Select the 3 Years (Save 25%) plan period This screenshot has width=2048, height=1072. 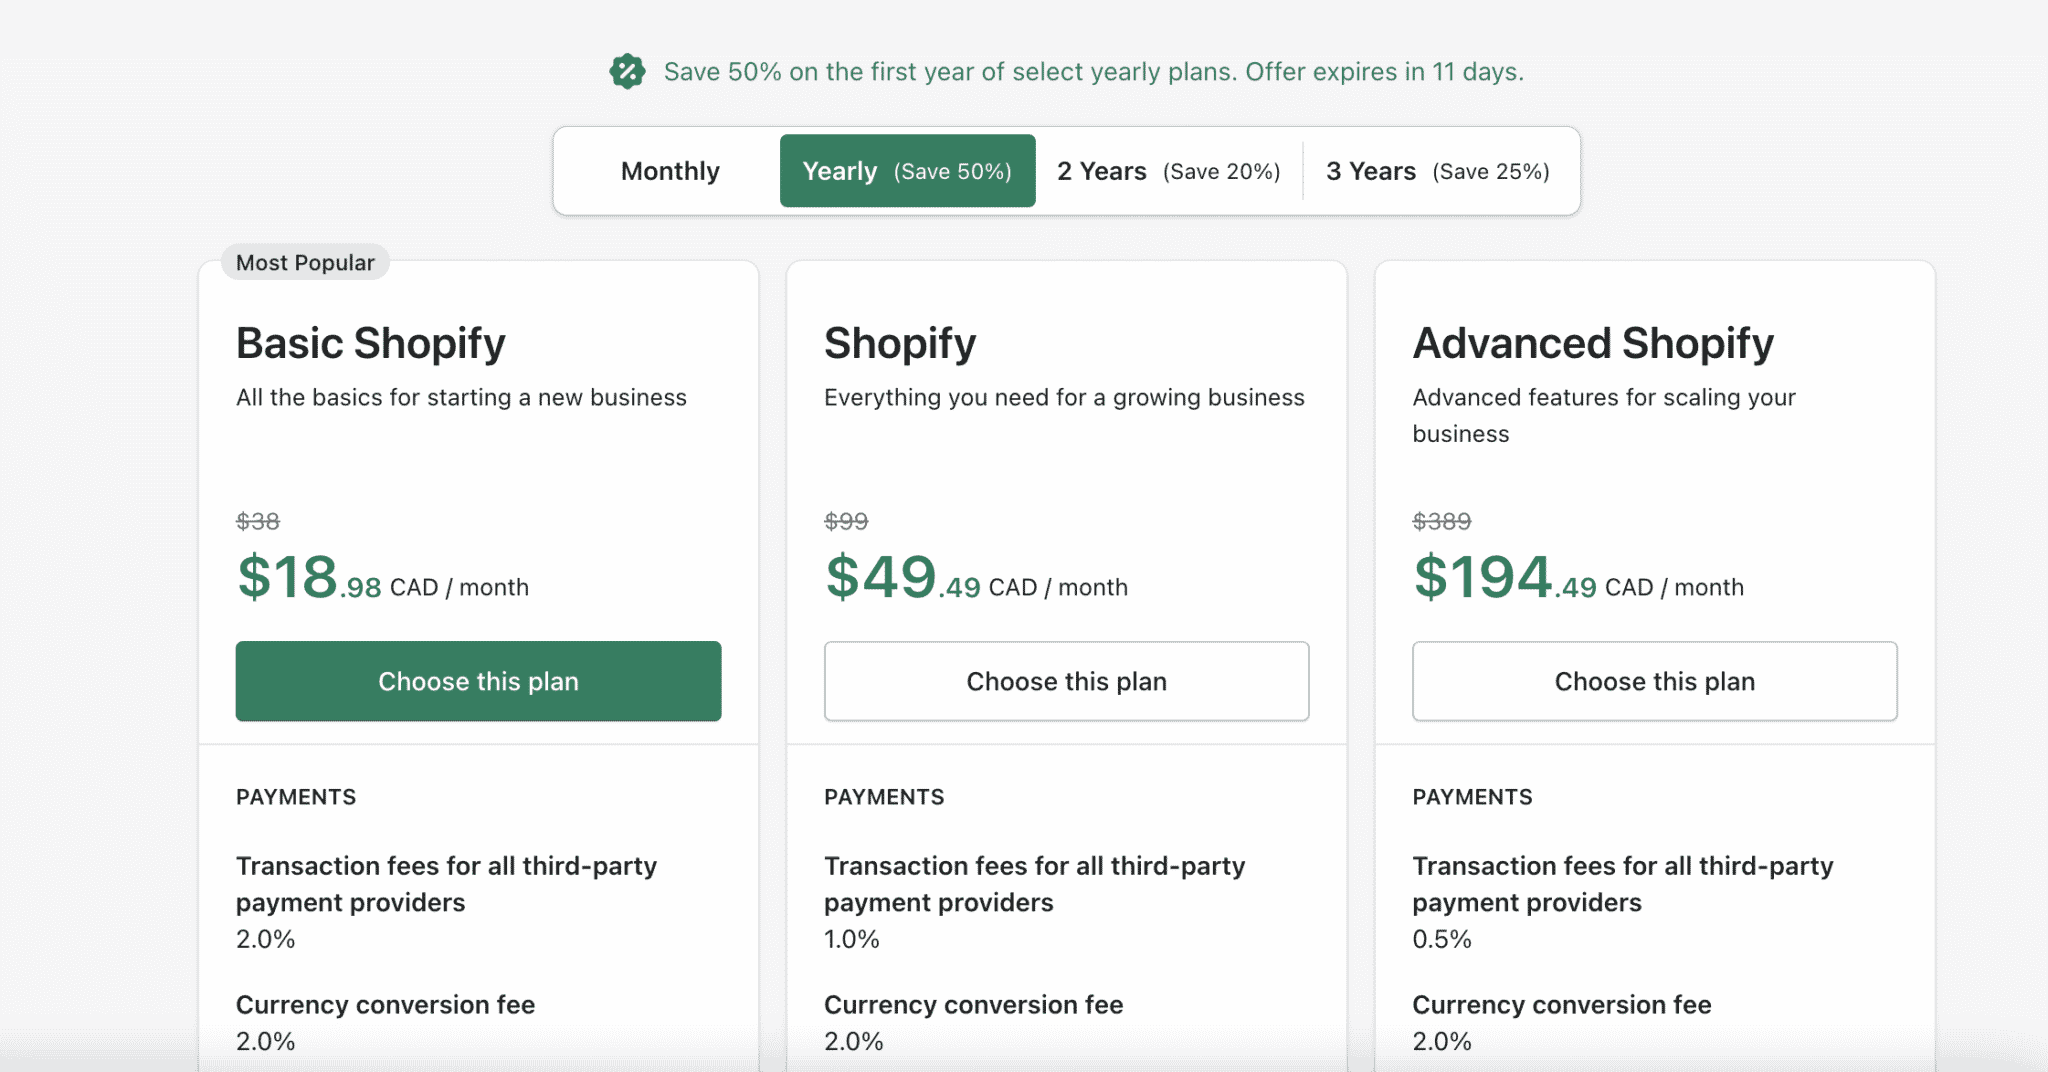pyautogui.click(x=1437, y=171)
